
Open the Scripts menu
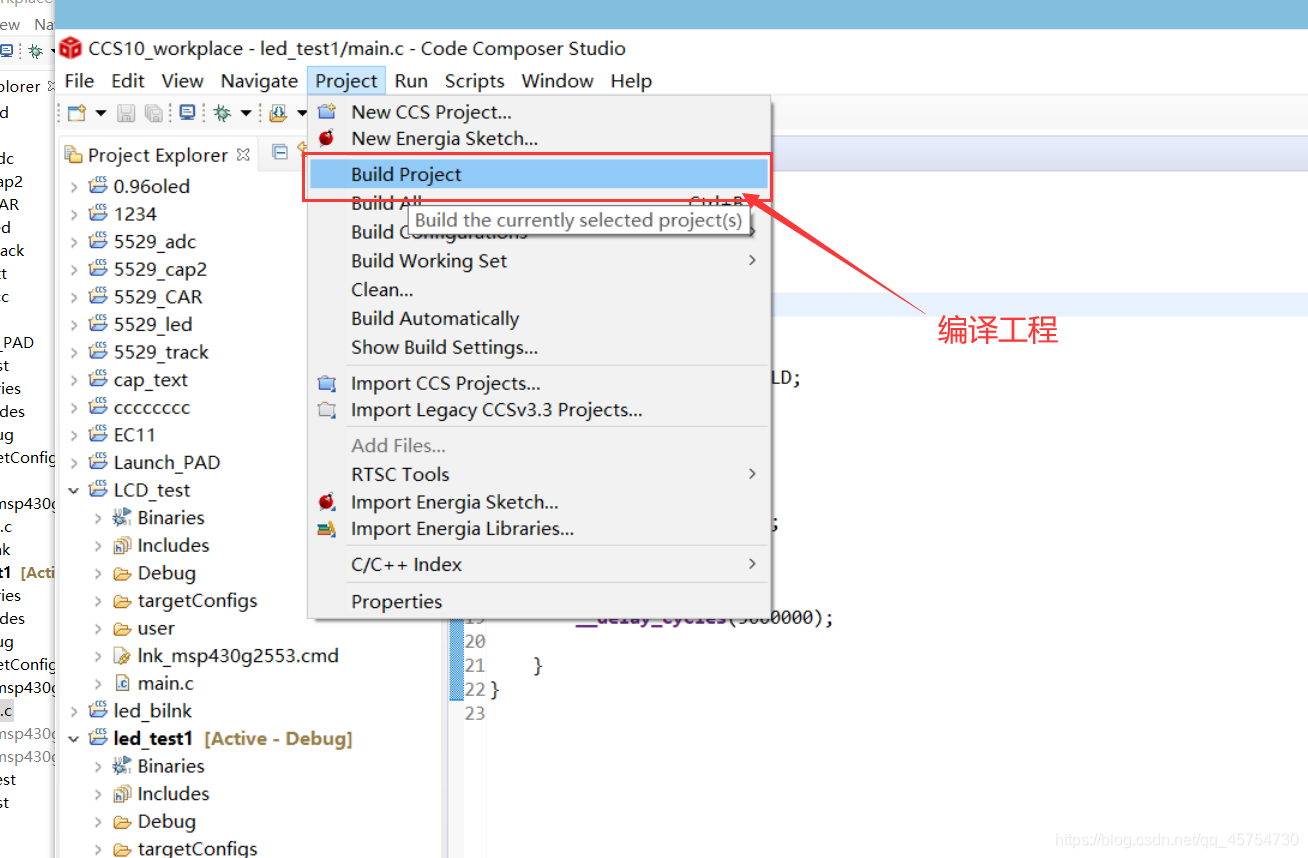(x=475, y=81)
